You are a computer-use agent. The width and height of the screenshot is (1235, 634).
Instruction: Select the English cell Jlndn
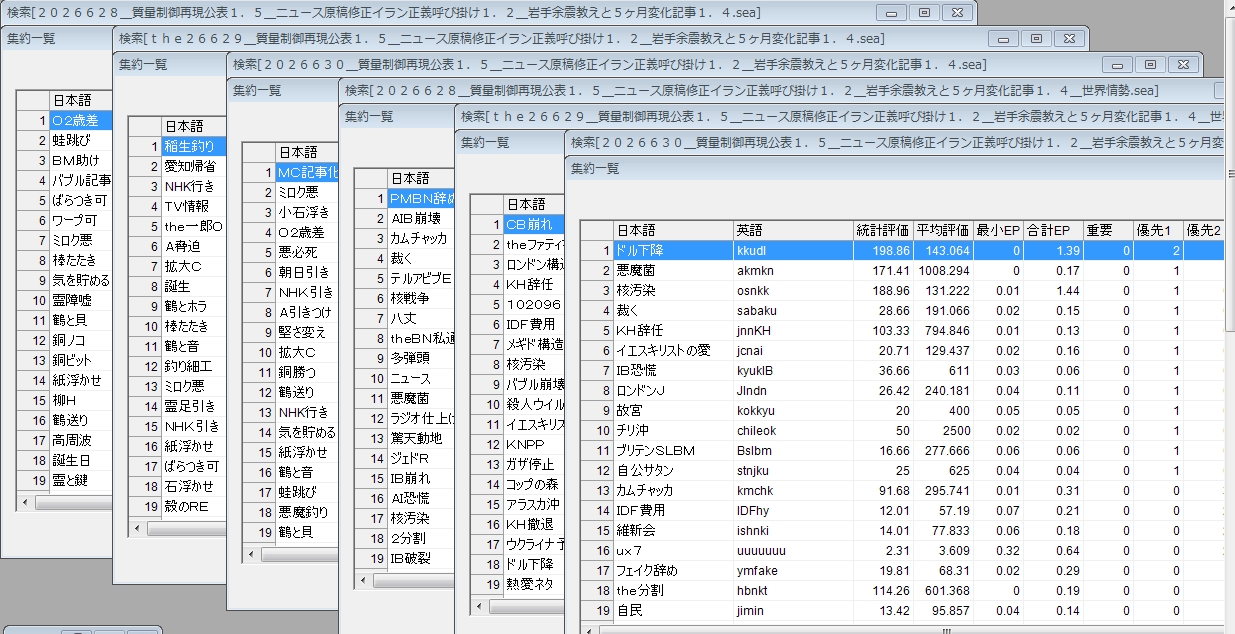(793, 391)
